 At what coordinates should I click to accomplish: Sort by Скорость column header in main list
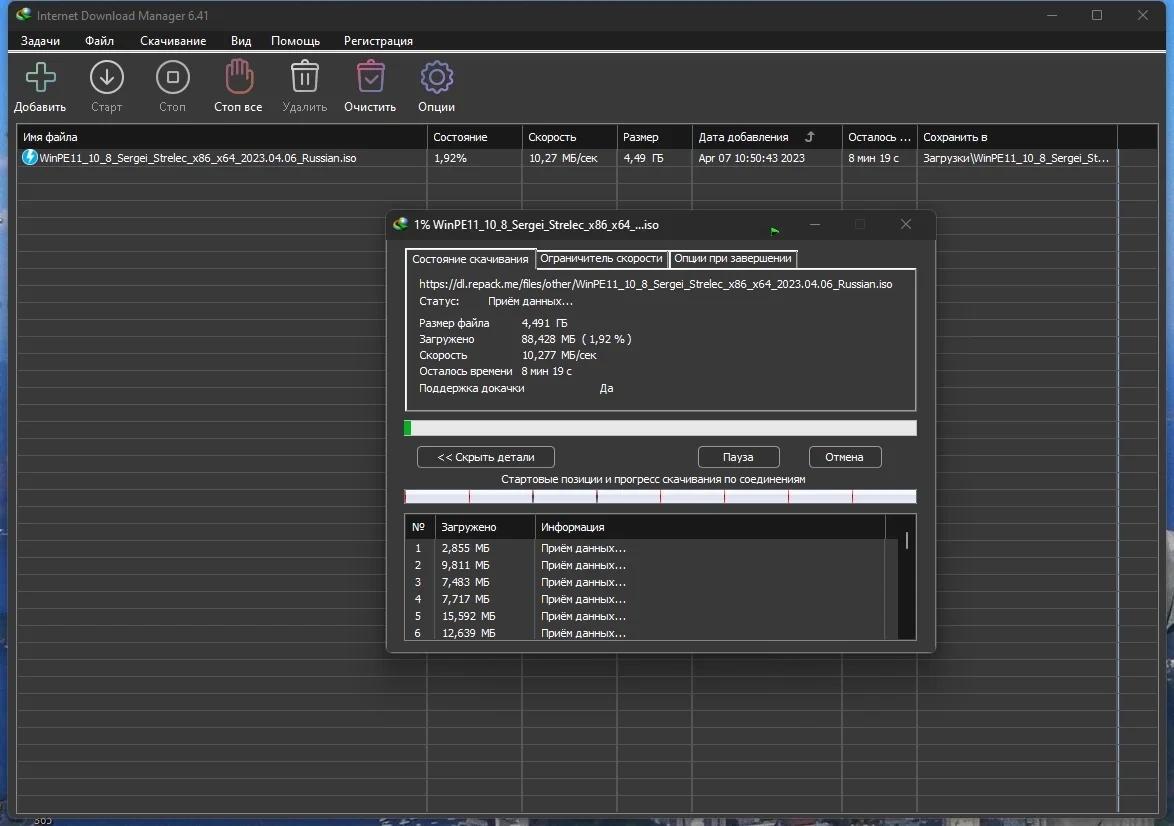[570, 137]
